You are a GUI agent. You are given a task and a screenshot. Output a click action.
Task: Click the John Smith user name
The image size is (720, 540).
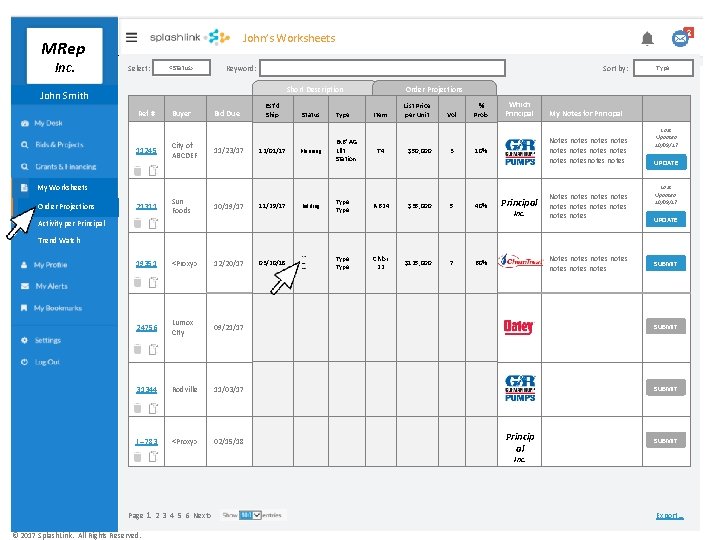[x=64, y=96]
